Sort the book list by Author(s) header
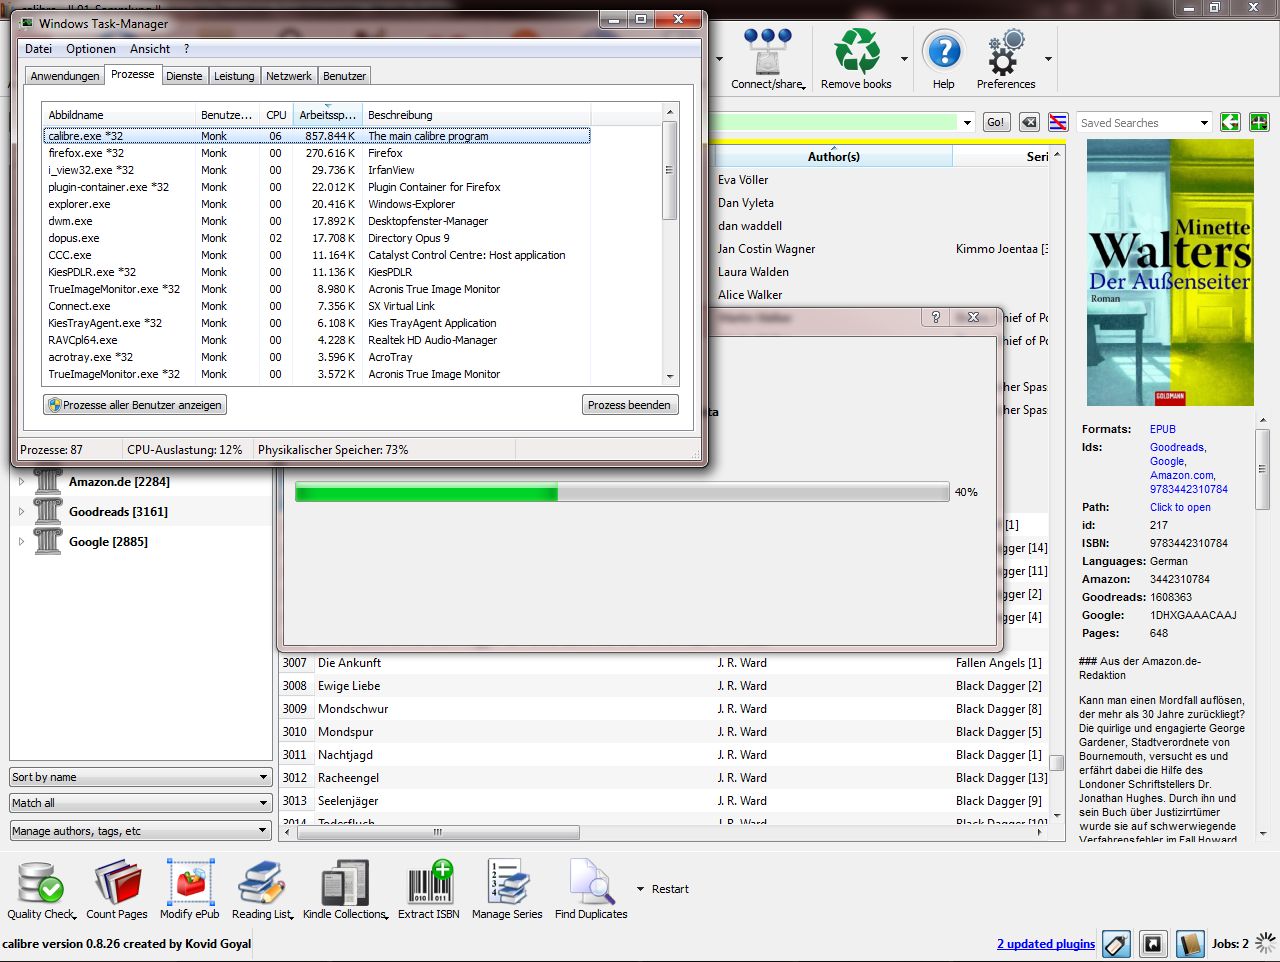1280x962 pixels. tap(833, 156)
